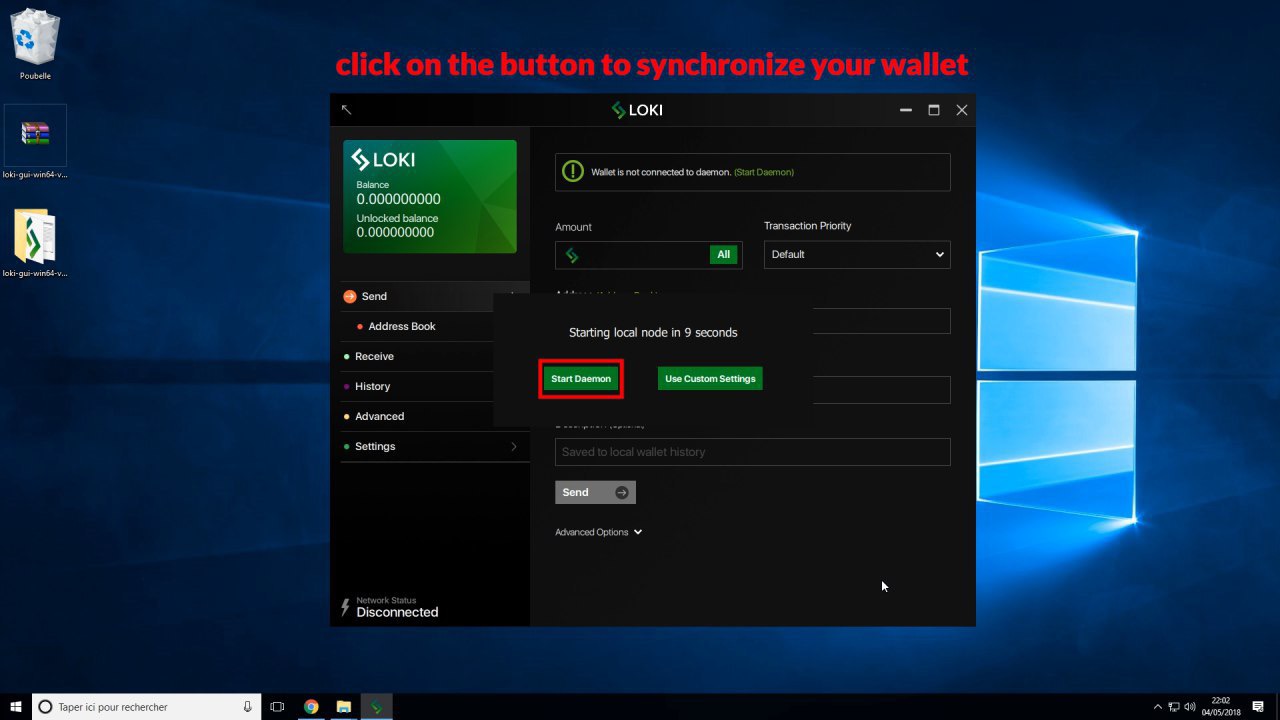Click the arrow icon in Loki's top-left corner
The height and width of the screenshot is (720, 1280).
click(346, 110)
